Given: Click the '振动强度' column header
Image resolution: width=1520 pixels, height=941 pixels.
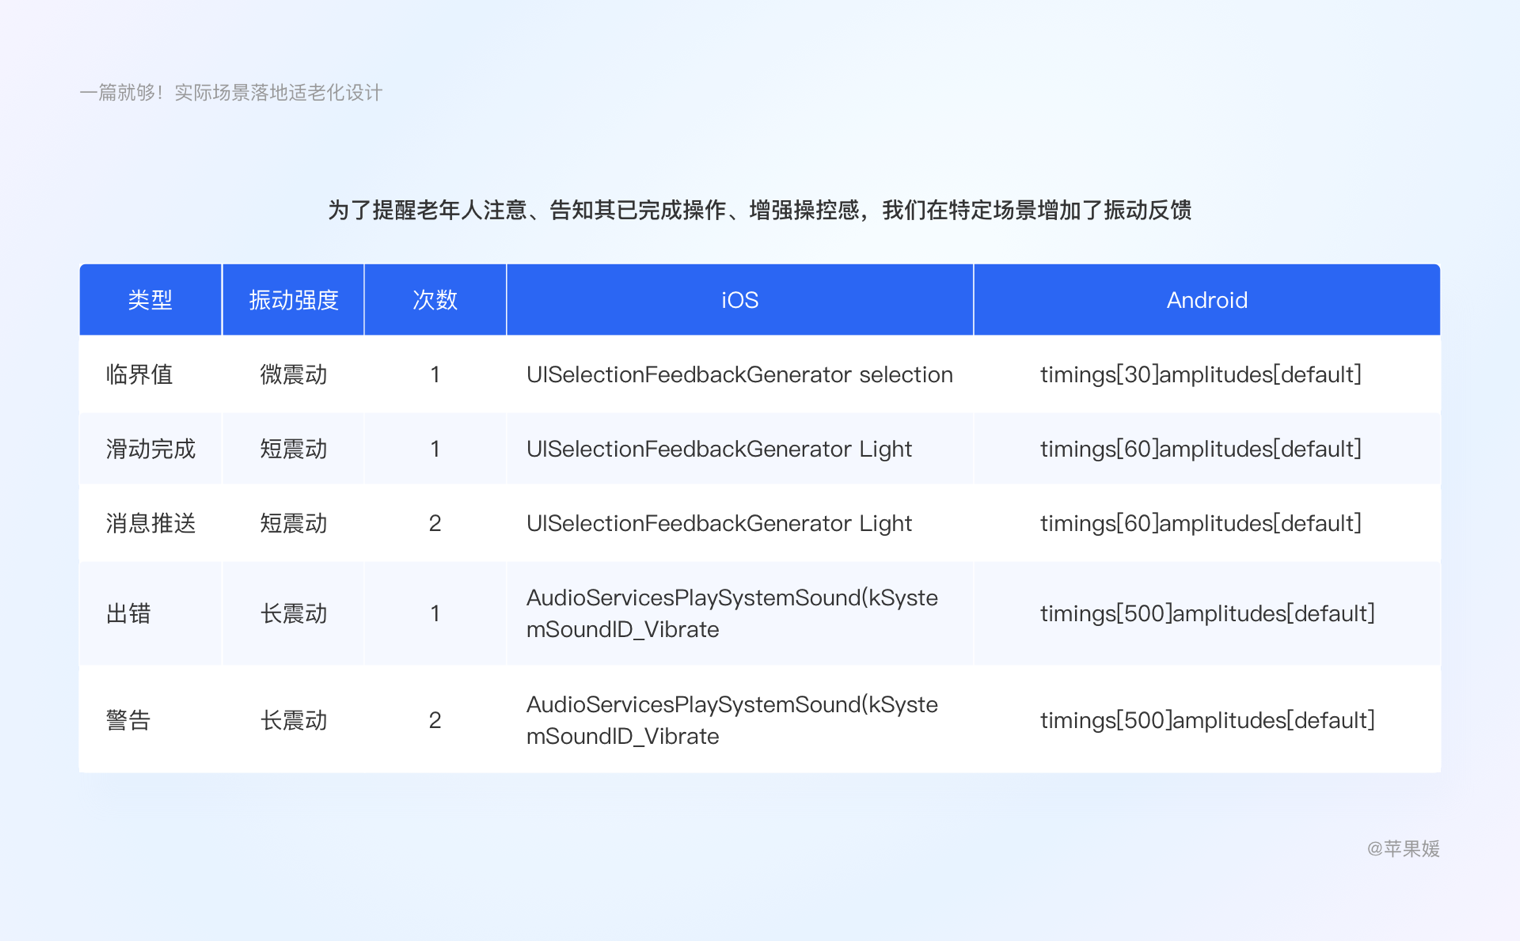Looking at the screenshot, I should point(293,300).
